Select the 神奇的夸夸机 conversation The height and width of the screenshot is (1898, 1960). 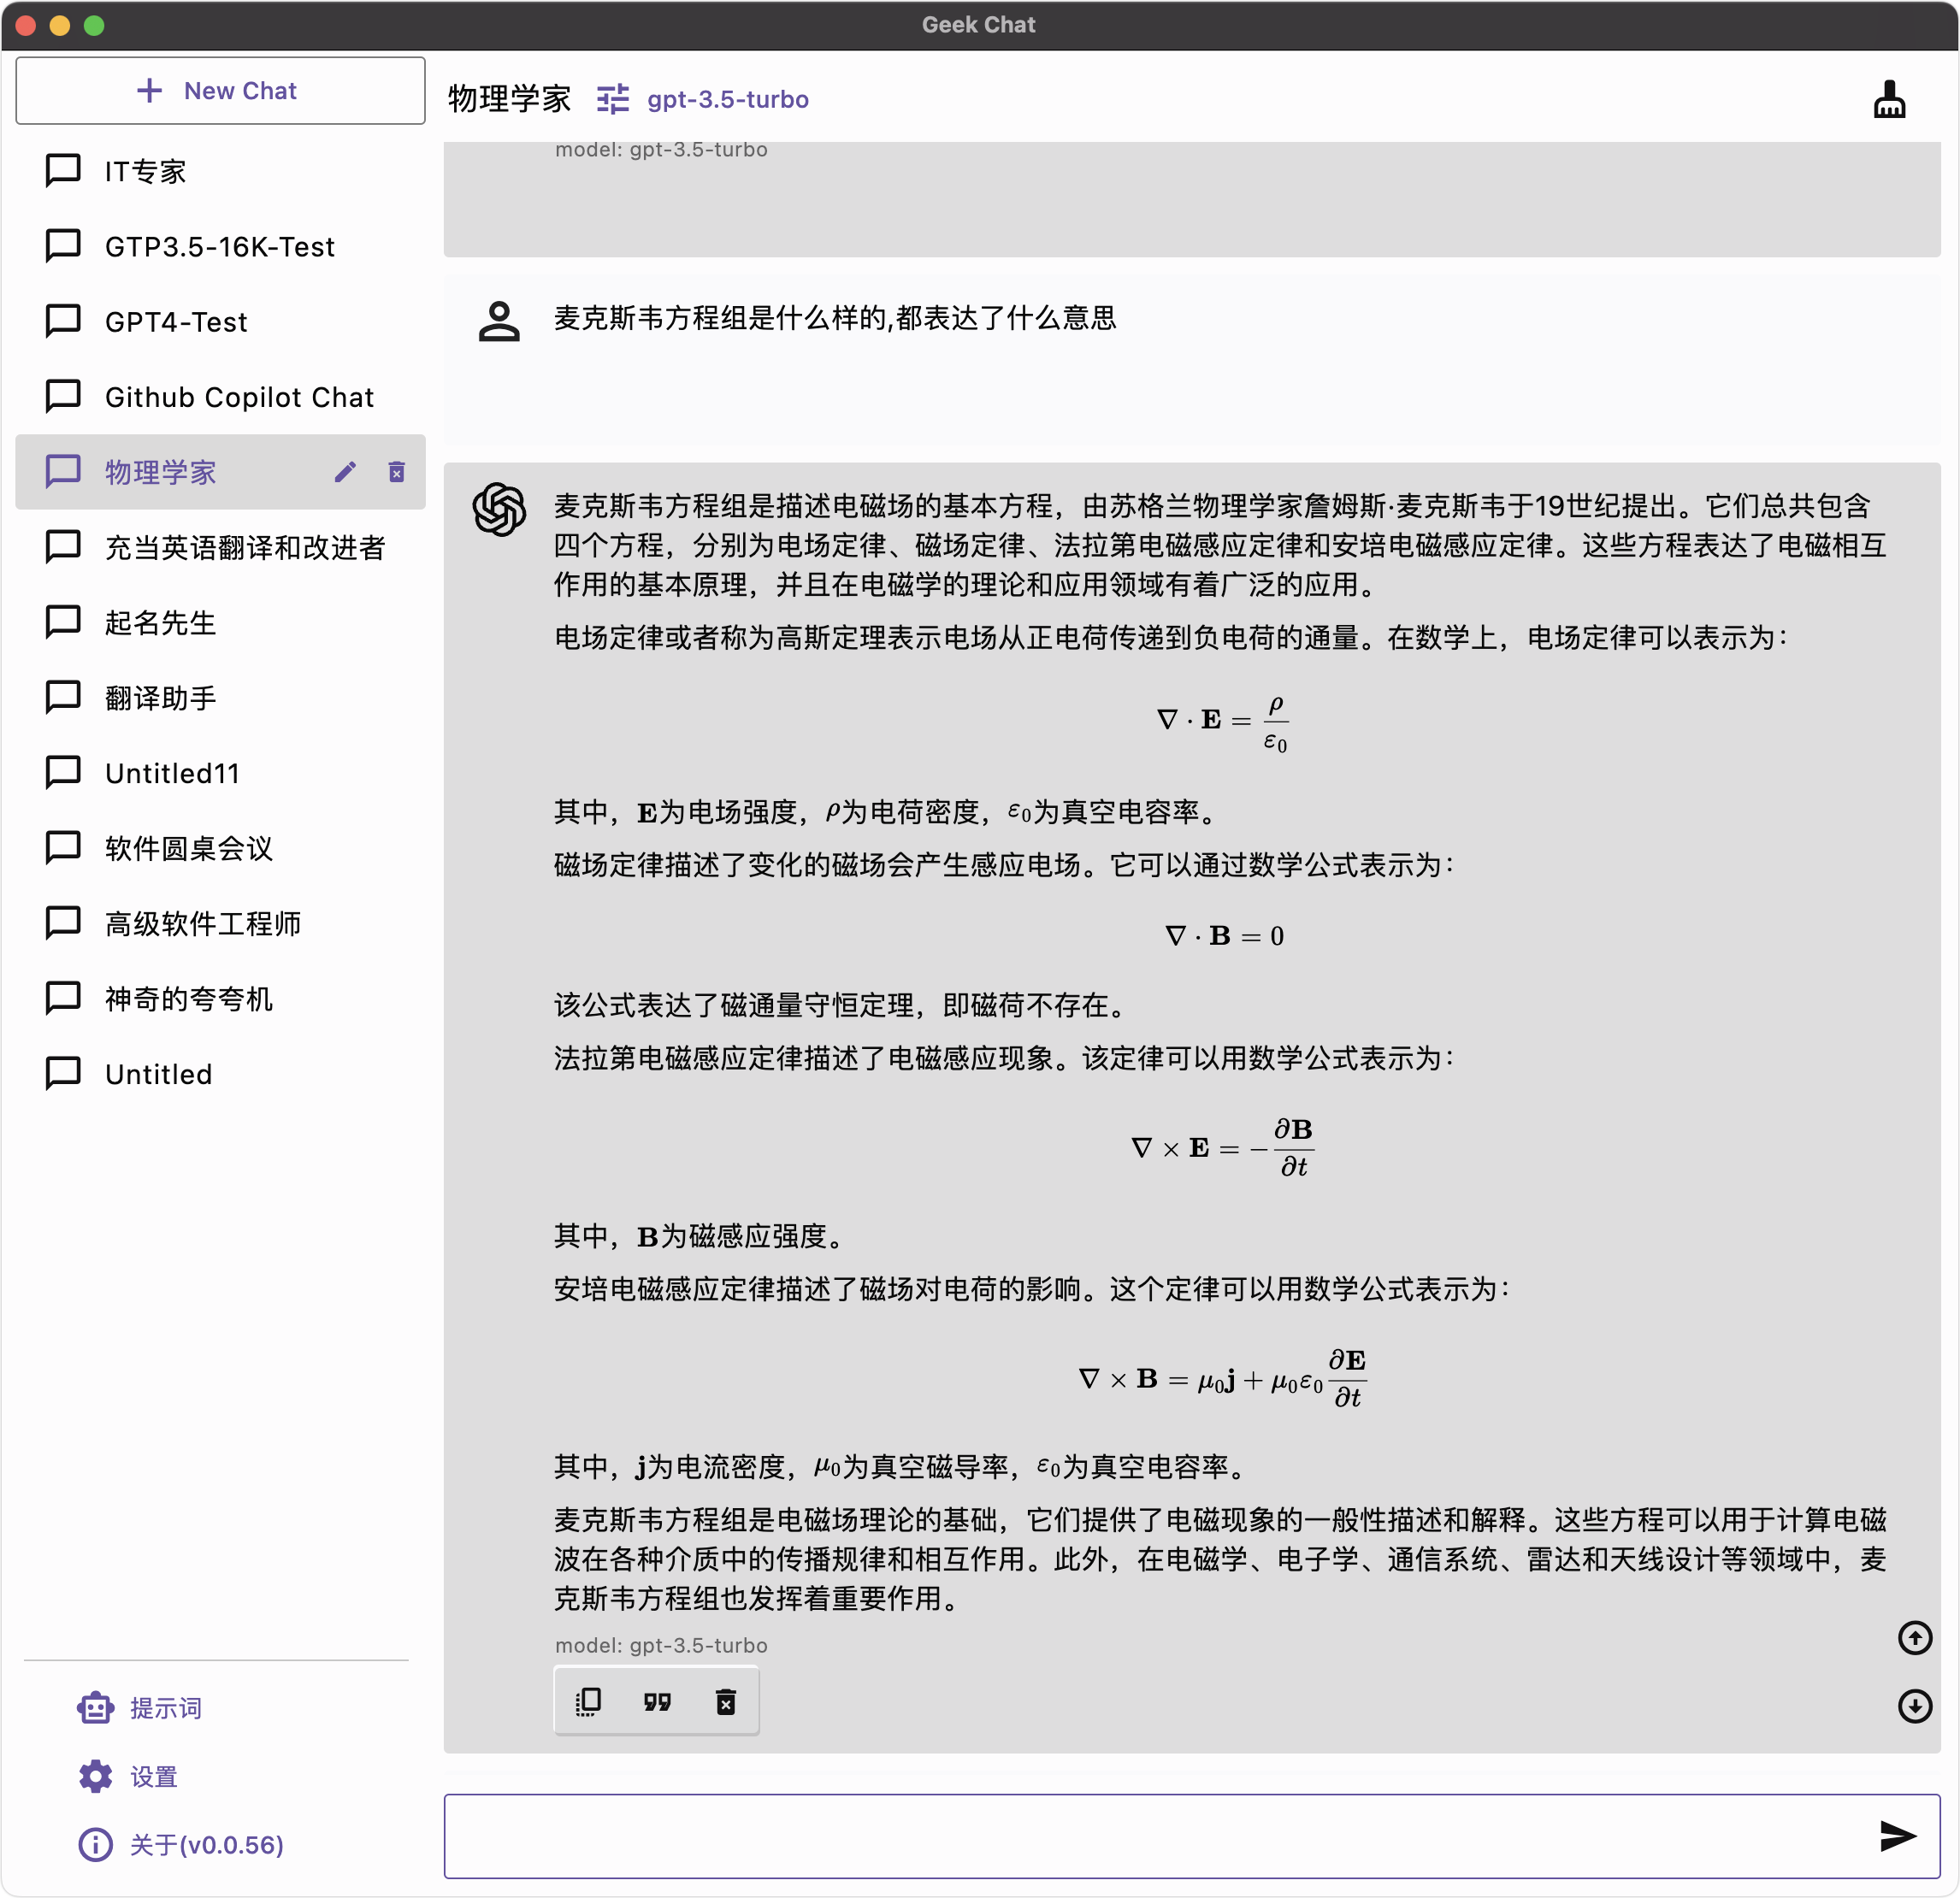(x=189, y=999)
